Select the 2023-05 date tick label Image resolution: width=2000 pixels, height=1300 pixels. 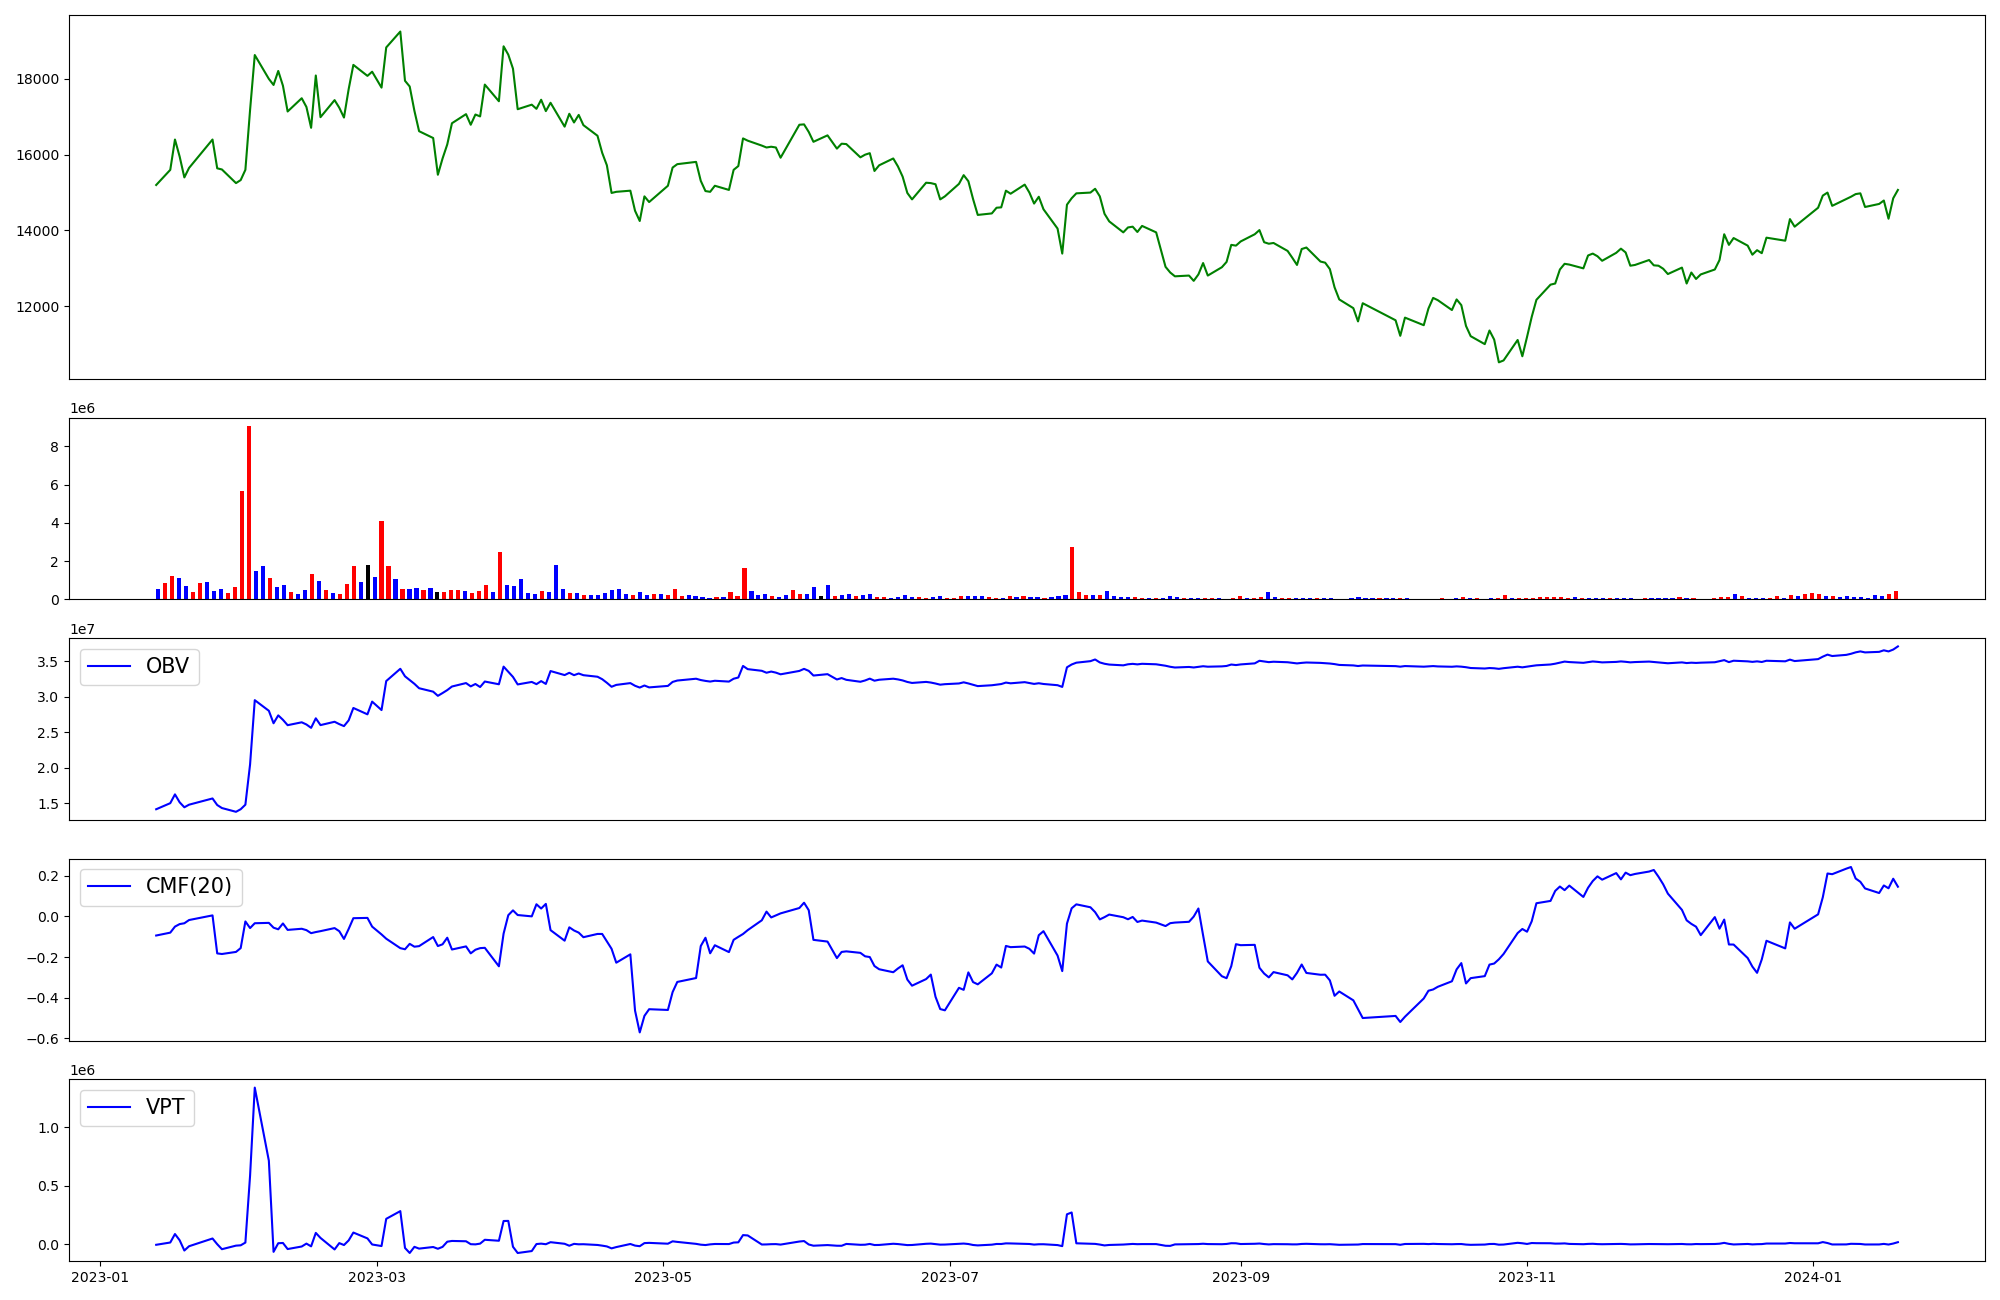point(663,1277)
